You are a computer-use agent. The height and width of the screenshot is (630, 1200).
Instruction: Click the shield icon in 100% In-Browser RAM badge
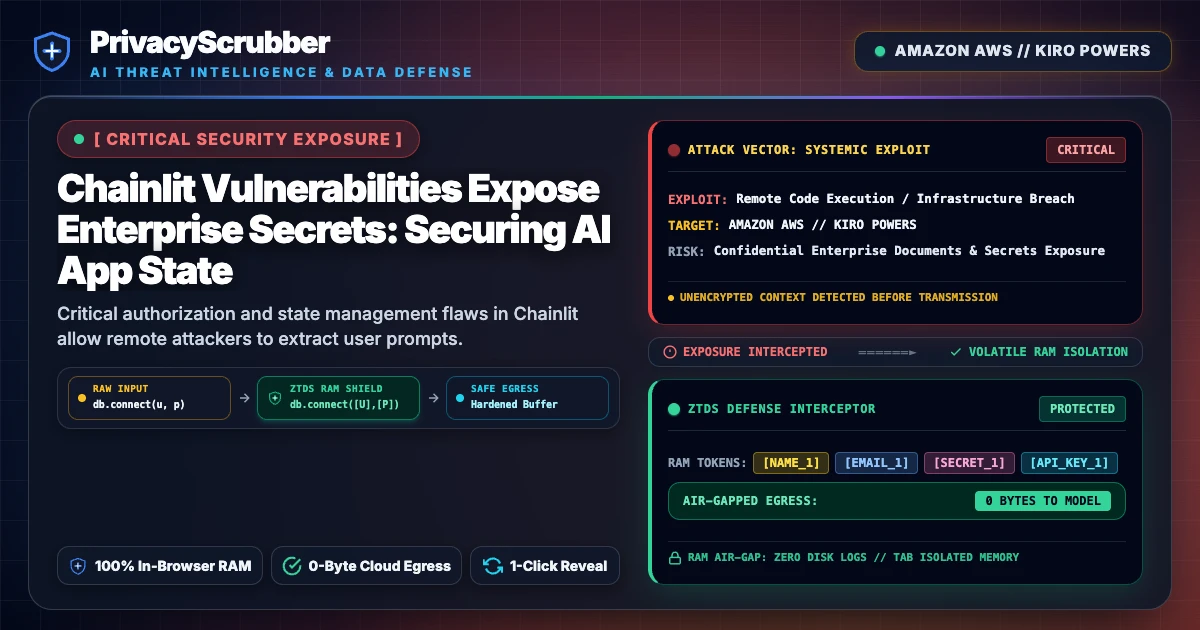pos(78,566)
